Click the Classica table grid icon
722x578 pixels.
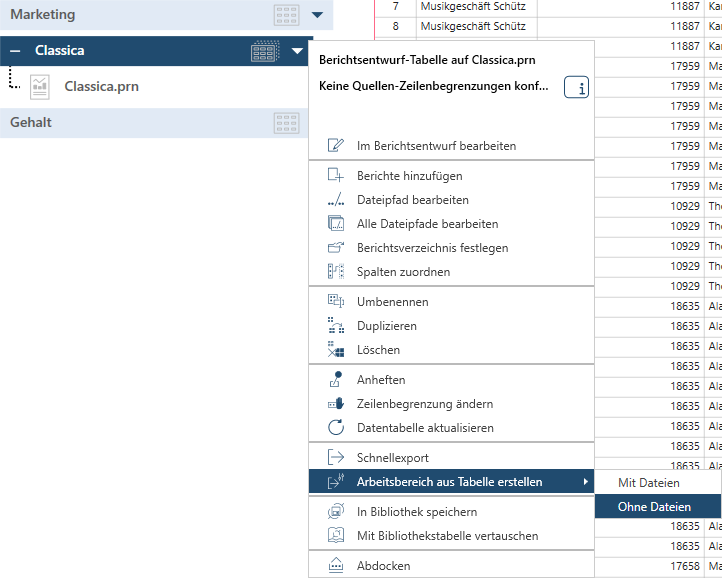click(264, 51)
